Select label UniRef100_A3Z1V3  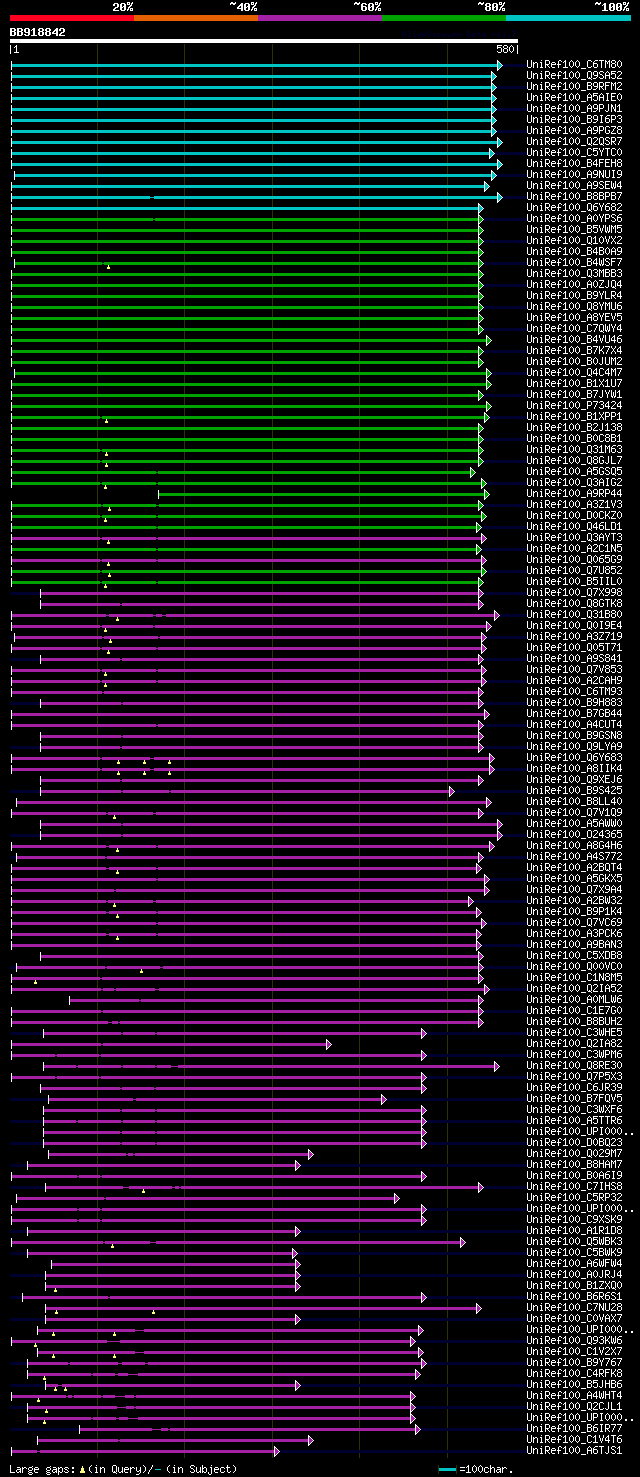pos(574,505)
